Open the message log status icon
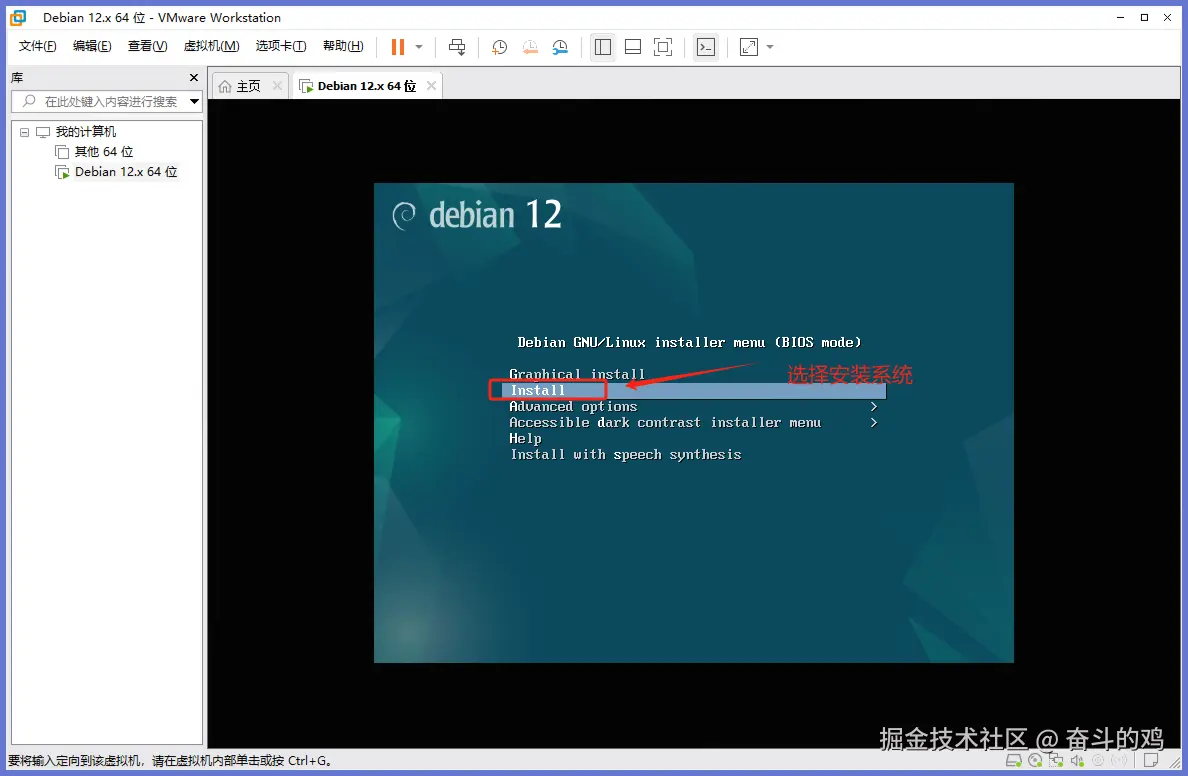Viewport: 1188px width, 776px height. (1151, 760)
